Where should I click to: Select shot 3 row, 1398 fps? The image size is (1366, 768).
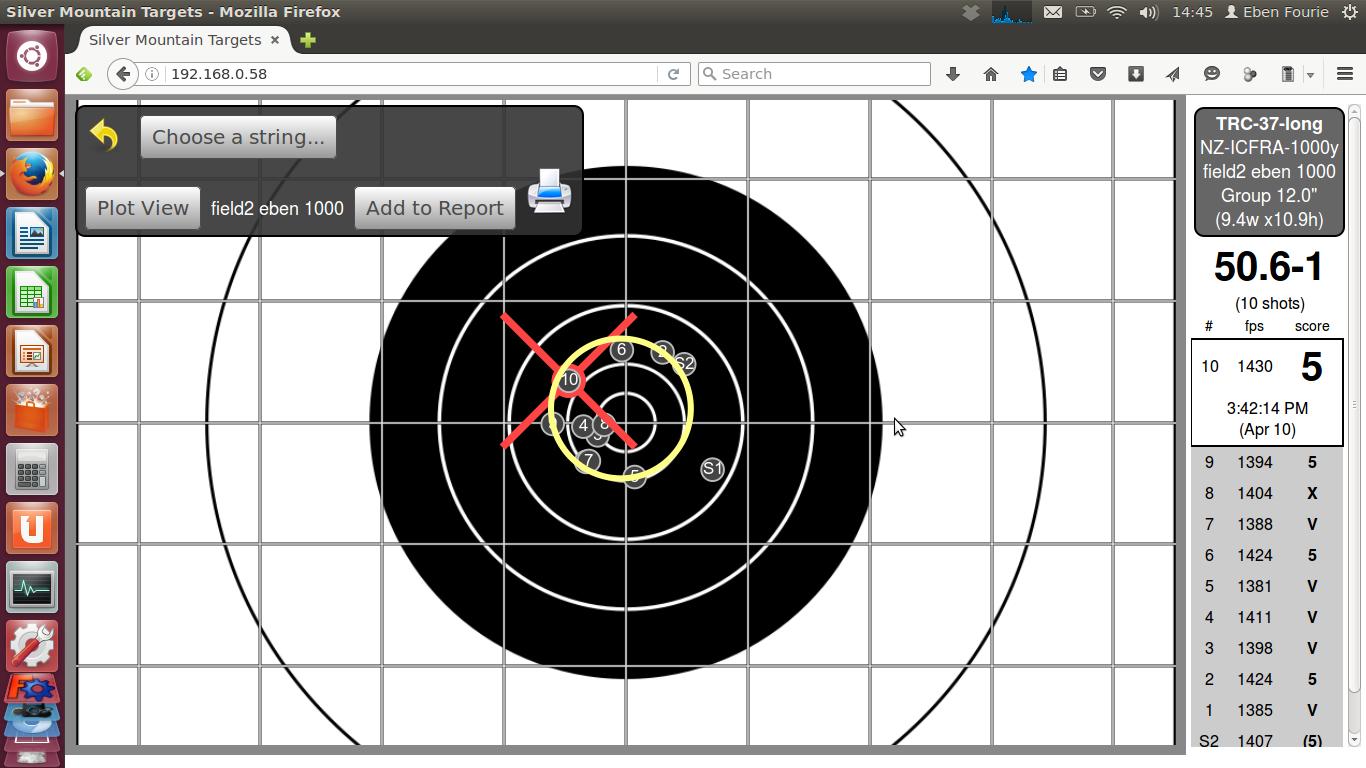pyautogui.click(x=1267, y=648)
